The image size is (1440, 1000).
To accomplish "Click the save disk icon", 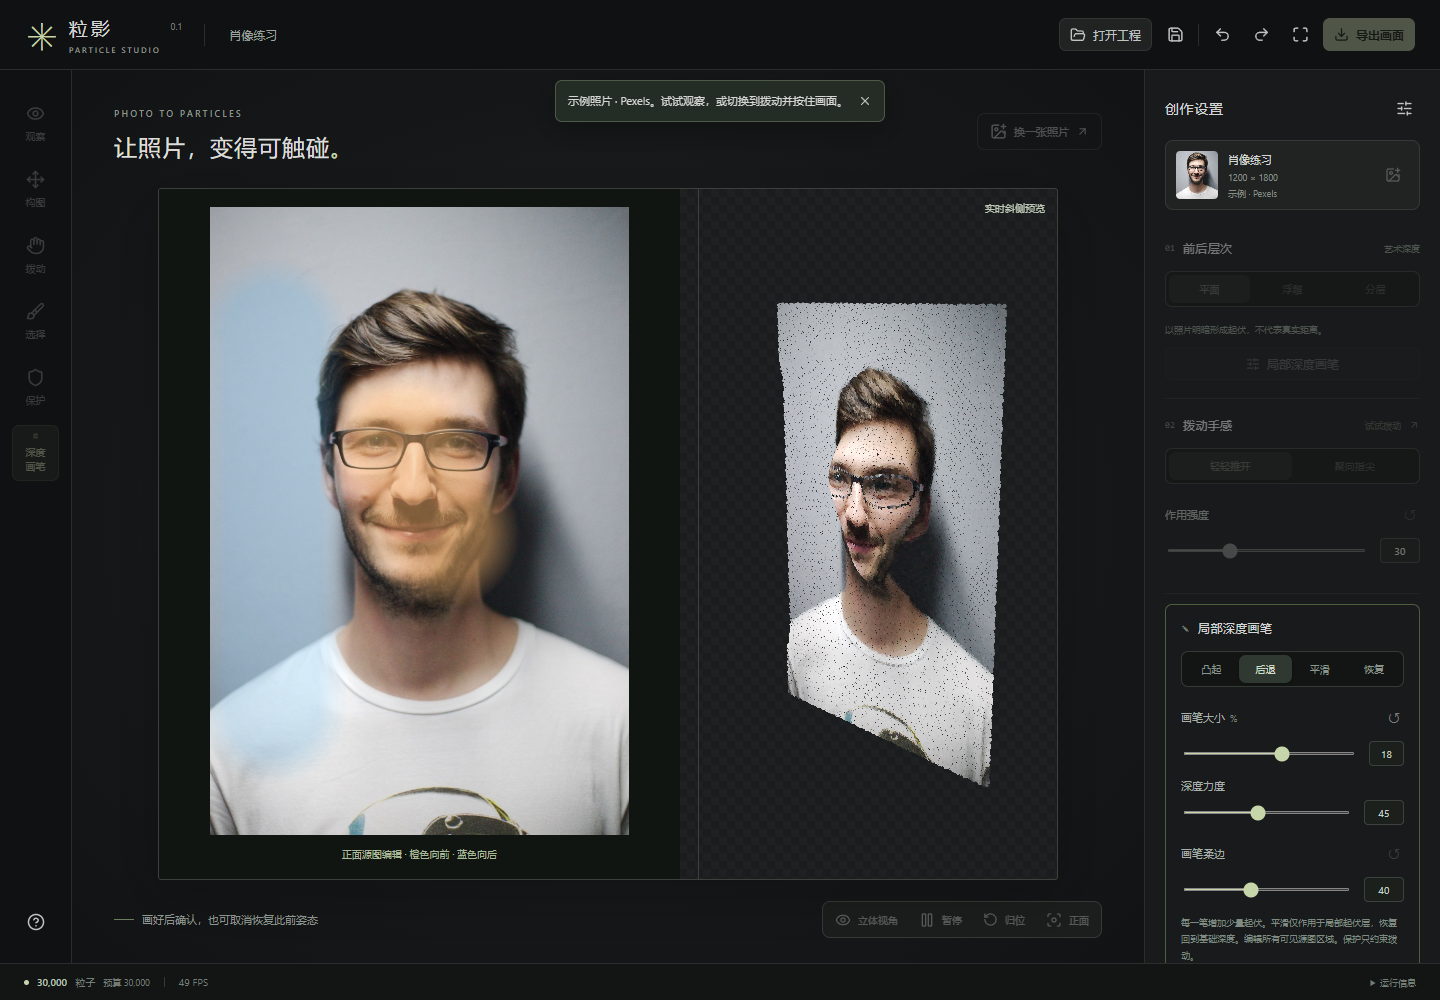I will (x=1176, y=35).
